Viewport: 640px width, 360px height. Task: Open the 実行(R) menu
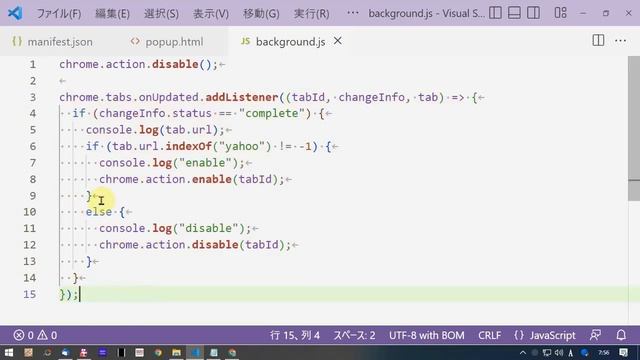point(311,13)
